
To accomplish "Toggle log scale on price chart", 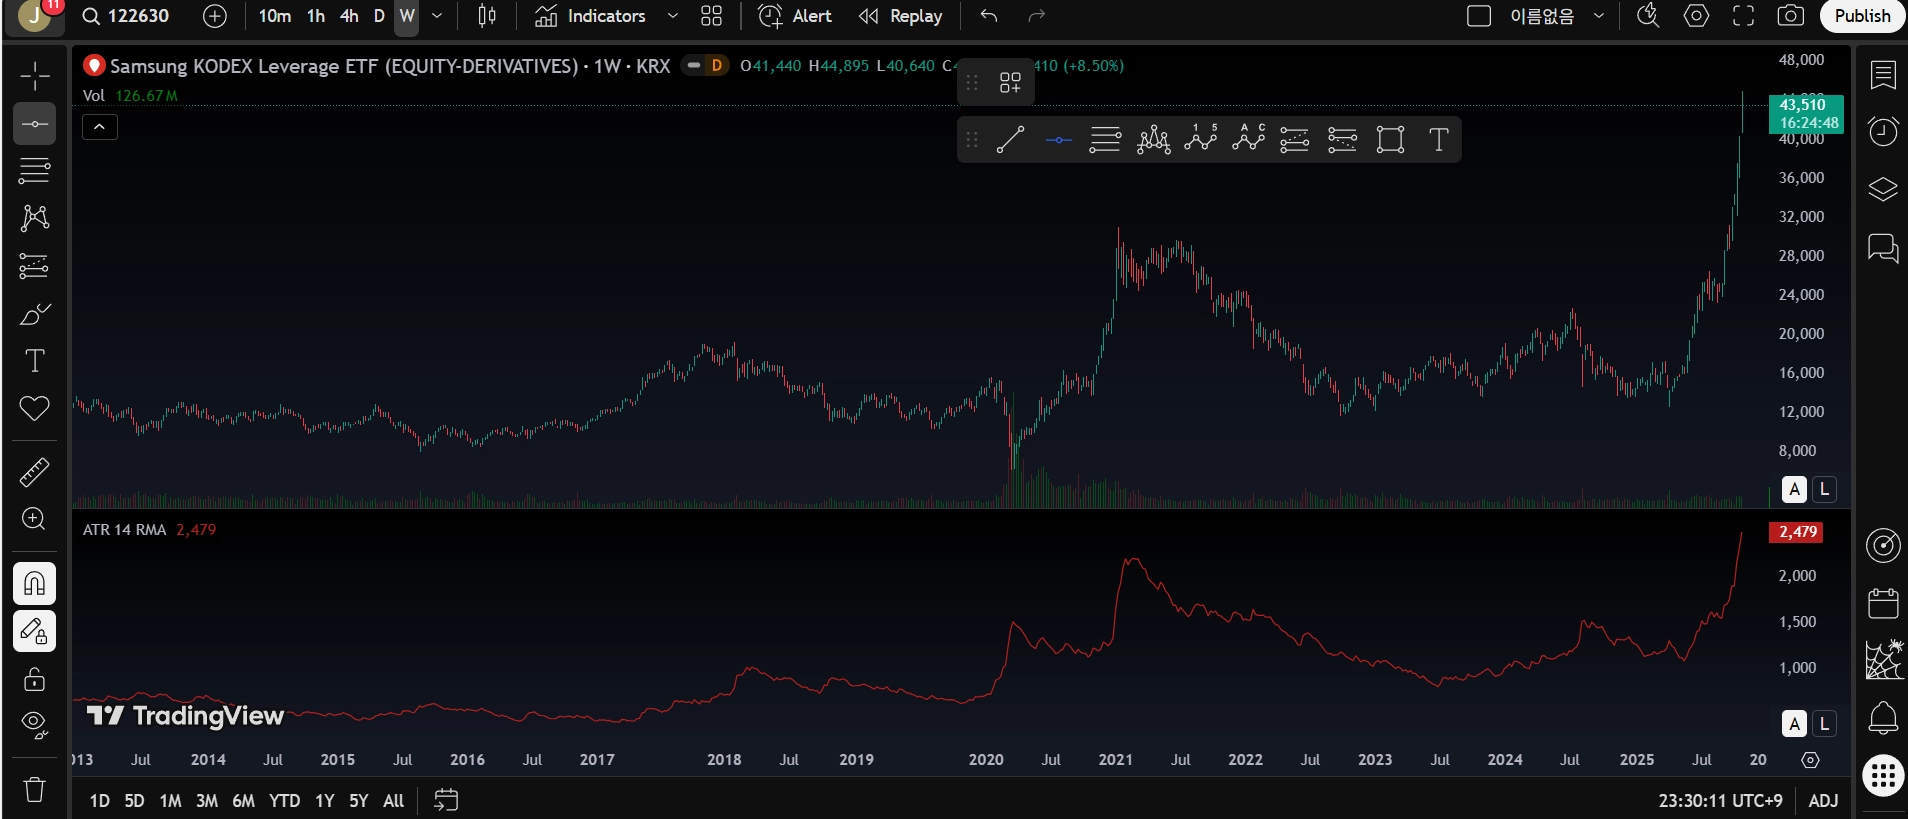I will click(1824, 489).
